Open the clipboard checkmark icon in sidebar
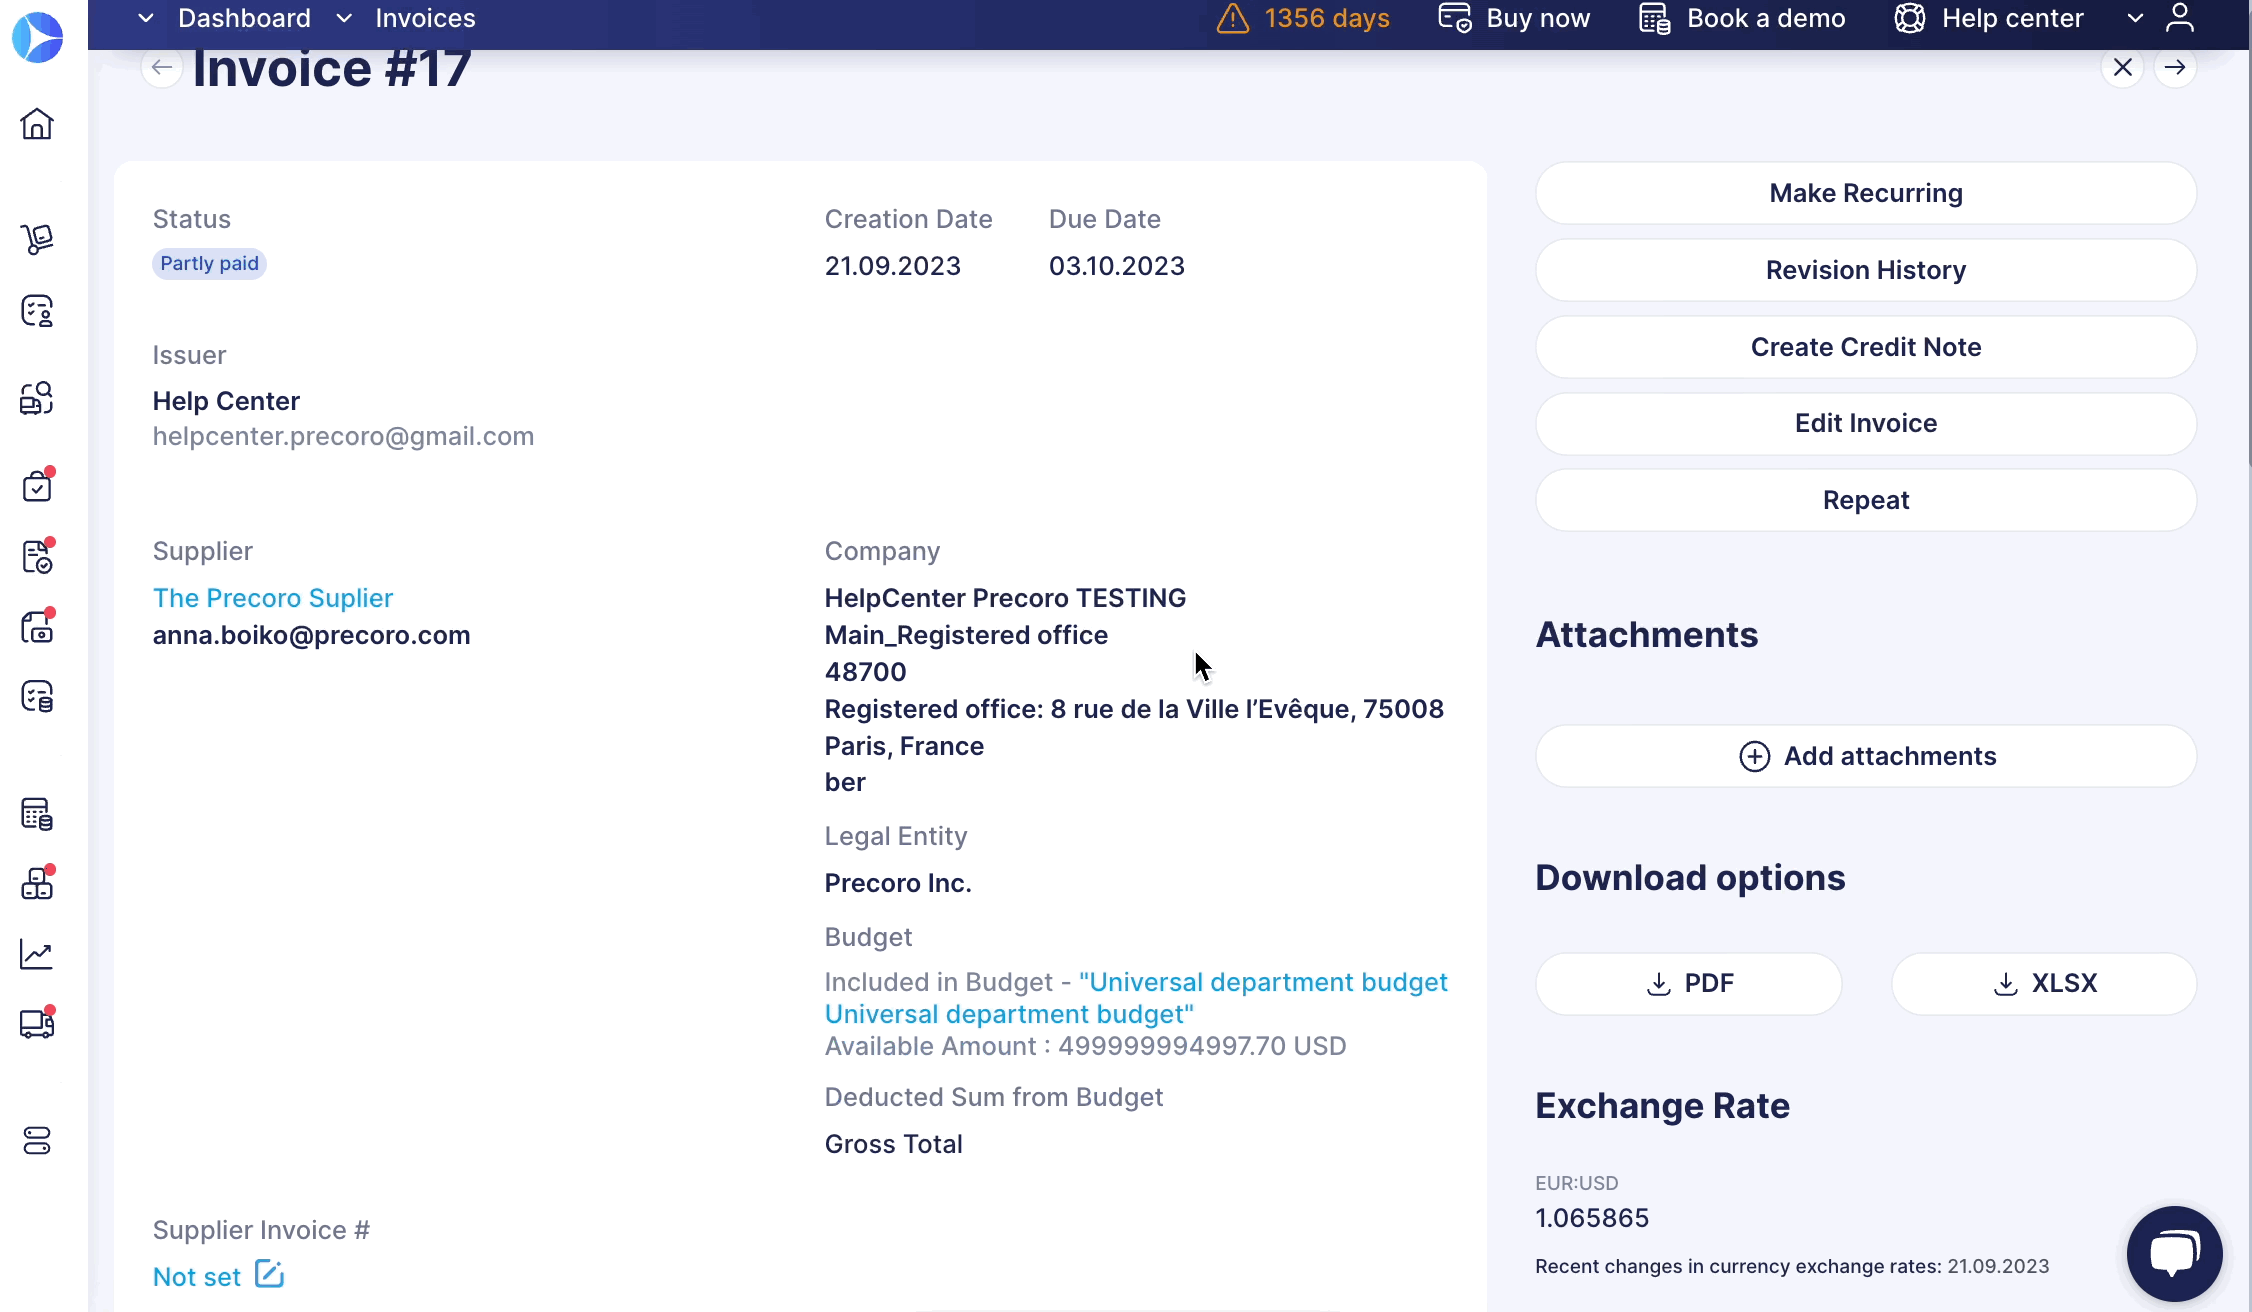Screen dimensions: 2252x1312 pyautogui.click(x=37, y=486)
